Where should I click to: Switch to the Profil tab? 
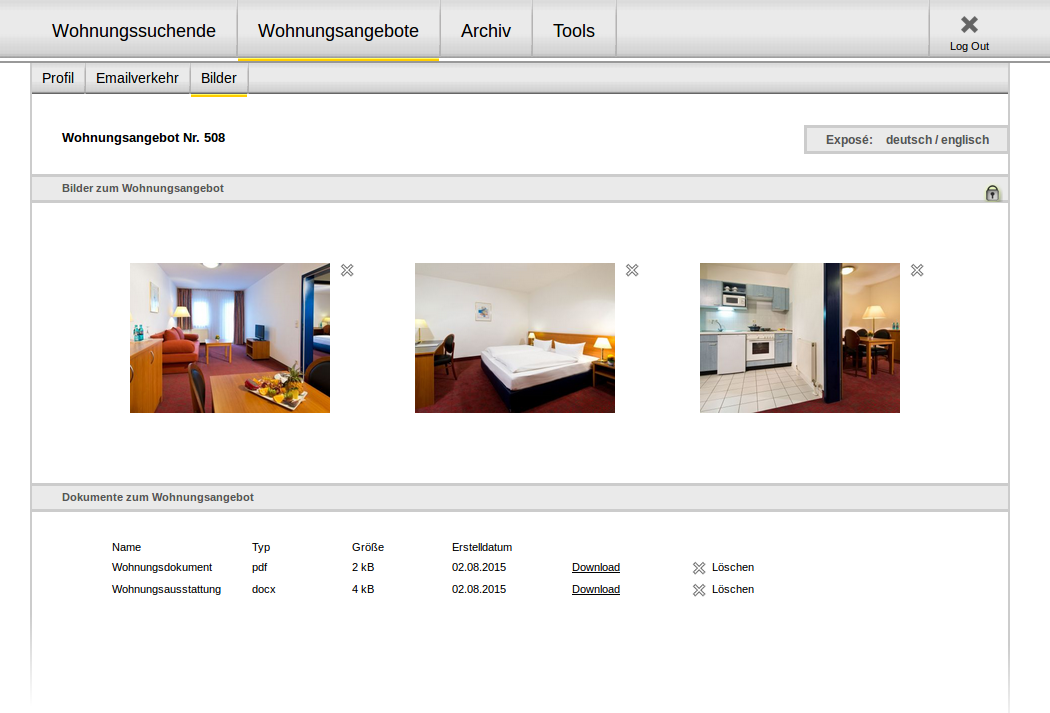point(58,78)
